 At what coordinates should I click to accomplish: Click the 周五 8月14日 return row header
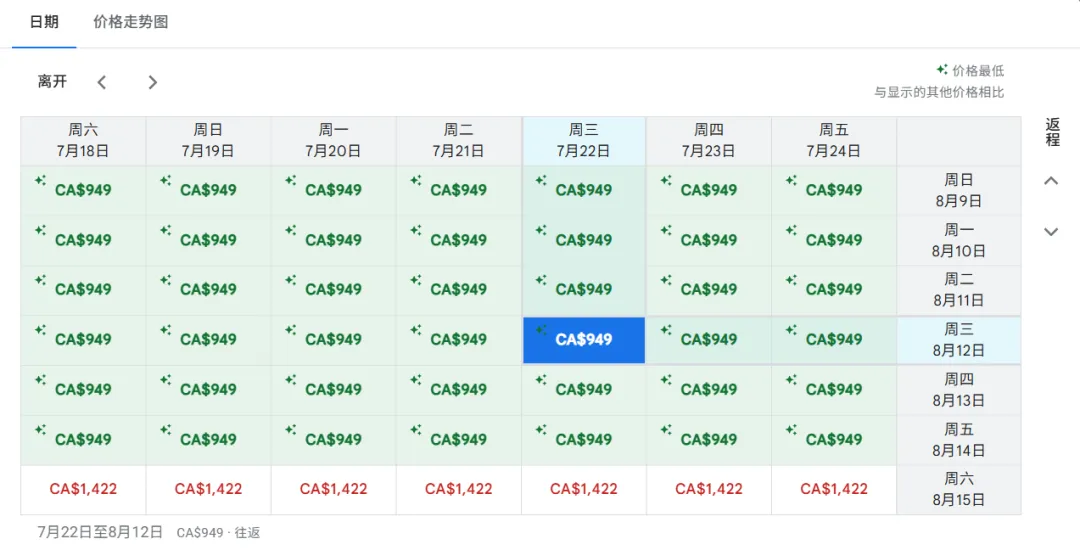[x=959, y=440]
